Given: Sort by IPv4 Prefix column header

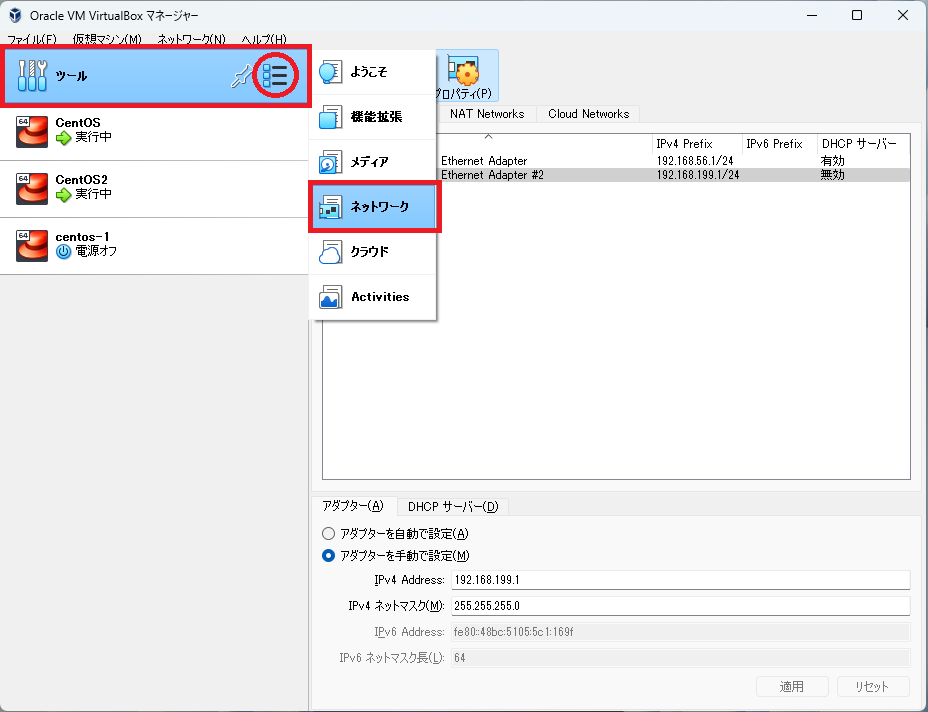Looking at the screenshot, I should click(x=697, y=144).
